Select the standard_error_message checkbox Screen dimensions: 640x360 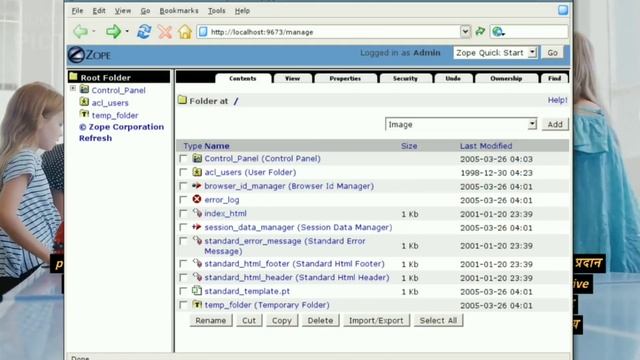coord(183,241)
